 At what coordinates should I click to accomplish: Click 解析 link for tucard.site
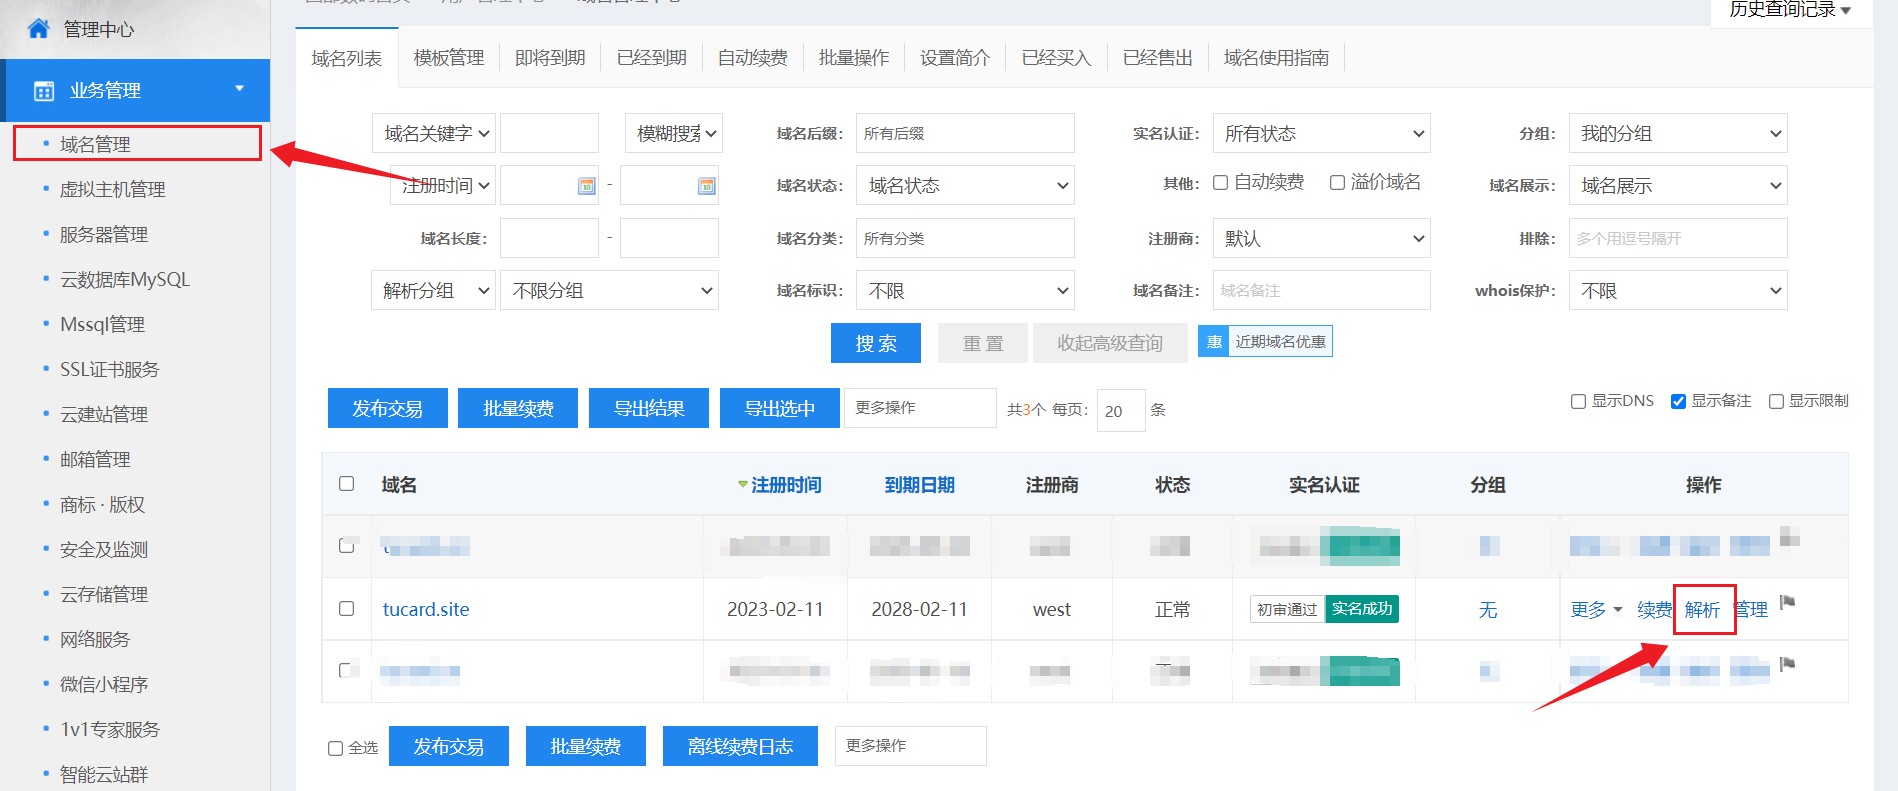pos(1702,609)
